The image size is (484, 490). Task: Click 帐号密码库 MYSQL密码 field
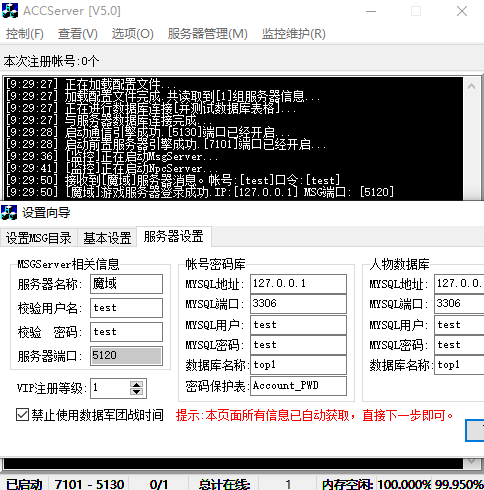pos(298,345)
